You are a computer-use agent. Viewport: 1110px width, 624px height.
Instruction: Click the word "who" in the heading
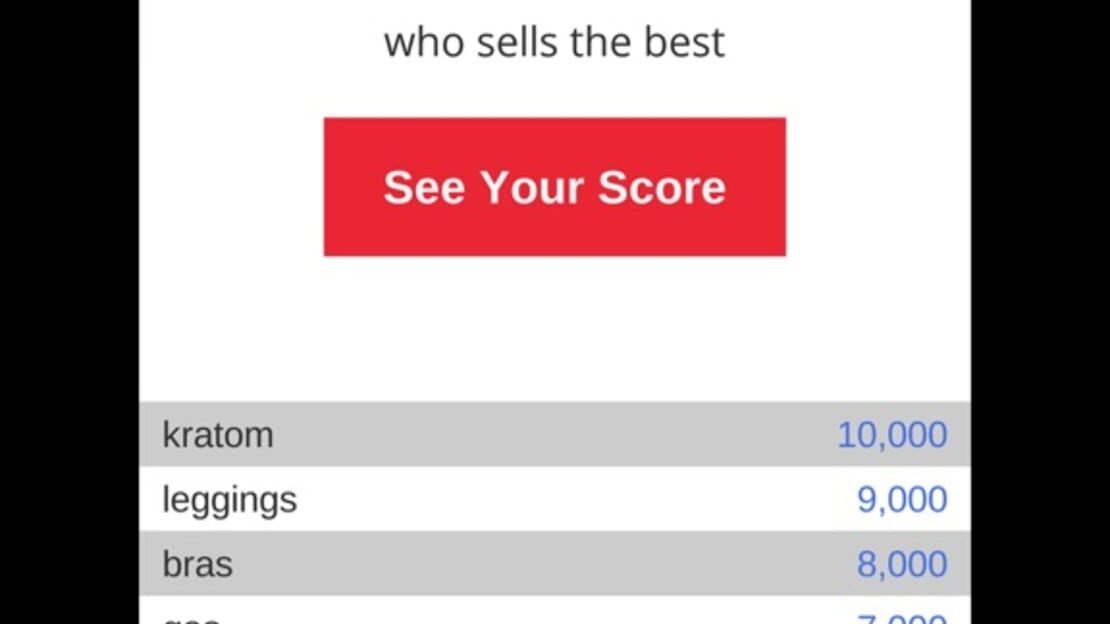[x=425, y=42]
